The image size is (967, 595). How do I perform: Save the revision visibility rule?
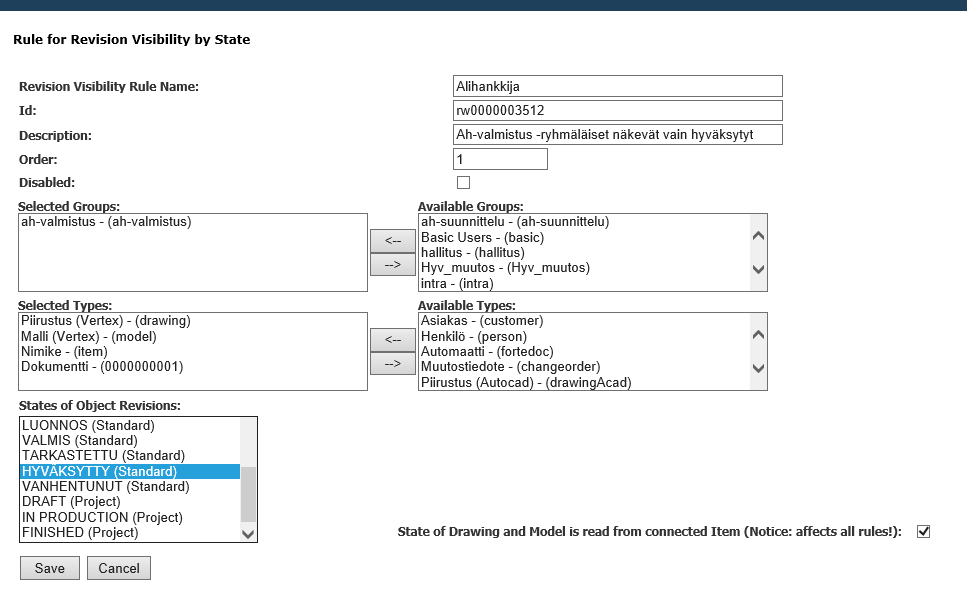(x=50, y=568)
